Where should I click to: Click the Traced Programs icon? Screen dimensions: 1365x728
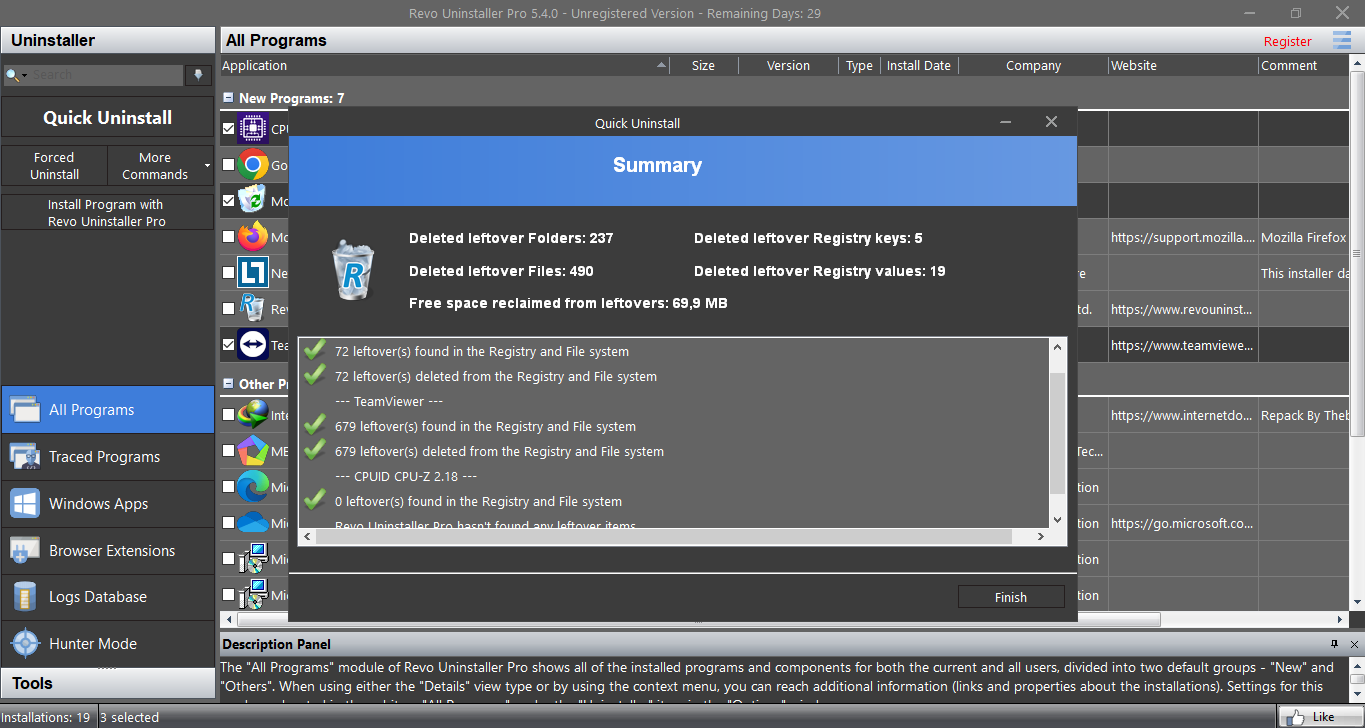click(x=25, y=457)
